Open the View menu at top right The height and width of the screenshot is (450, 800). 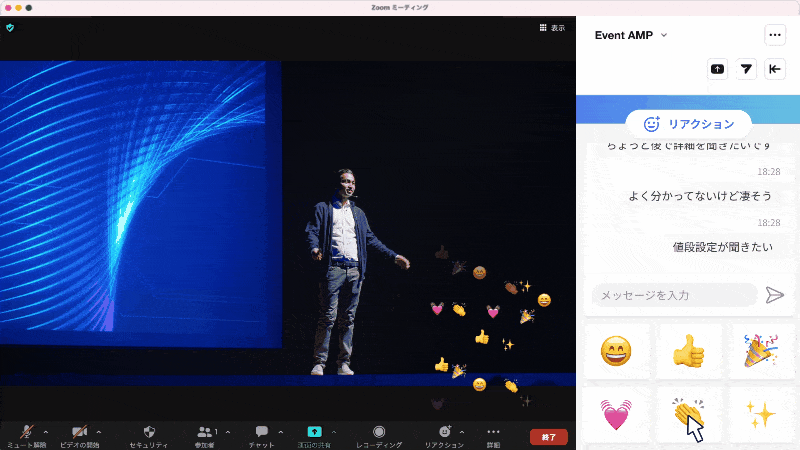[552, 28]
